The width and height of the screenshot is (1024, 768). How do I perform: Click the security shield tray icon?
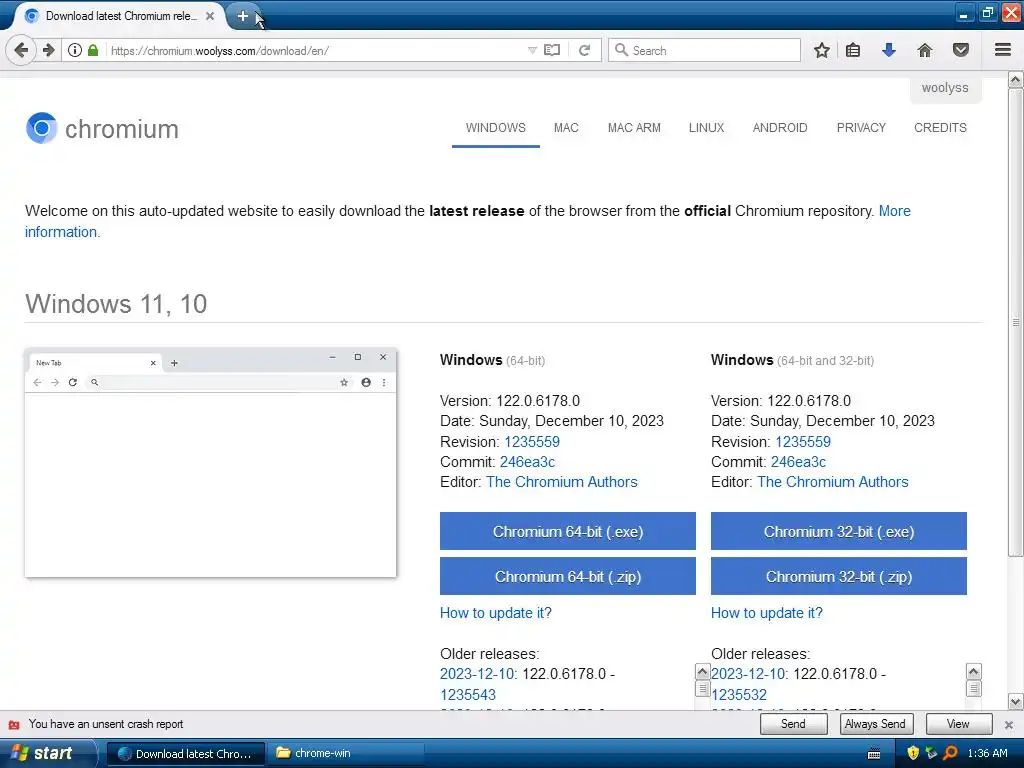point(913,754)
